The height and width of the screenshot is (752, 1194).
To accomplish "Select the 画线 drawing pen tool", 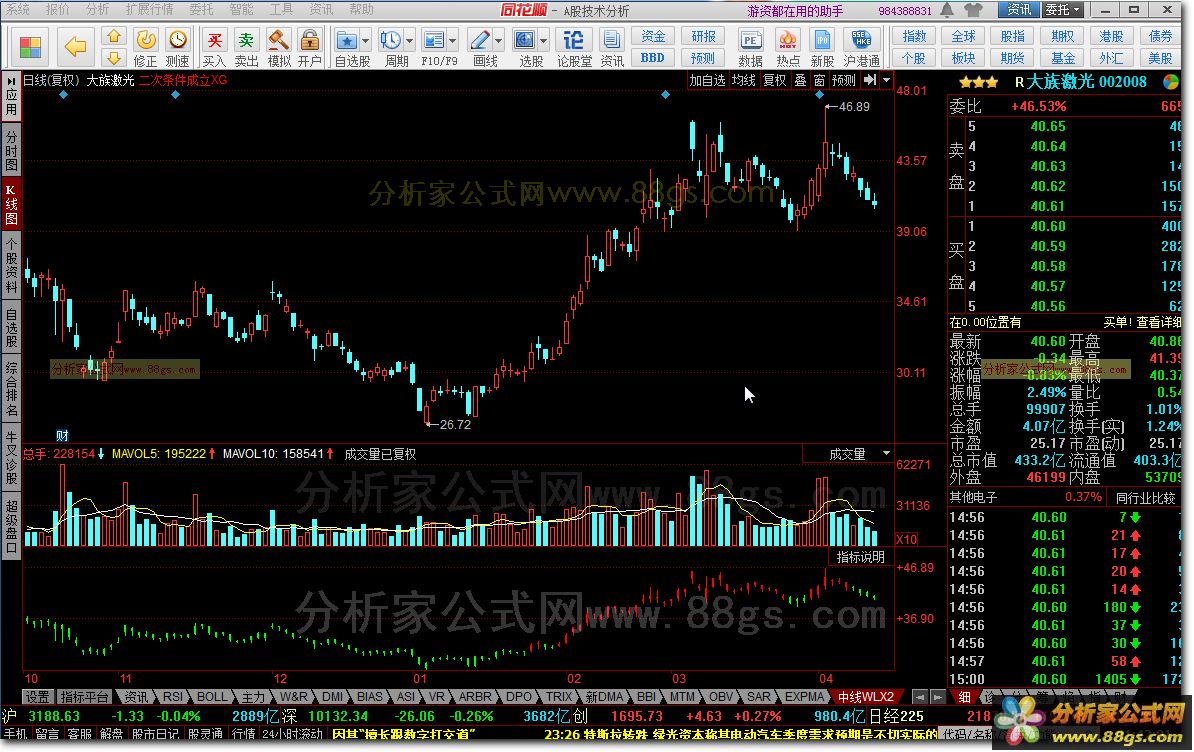I will pos(480,47).
